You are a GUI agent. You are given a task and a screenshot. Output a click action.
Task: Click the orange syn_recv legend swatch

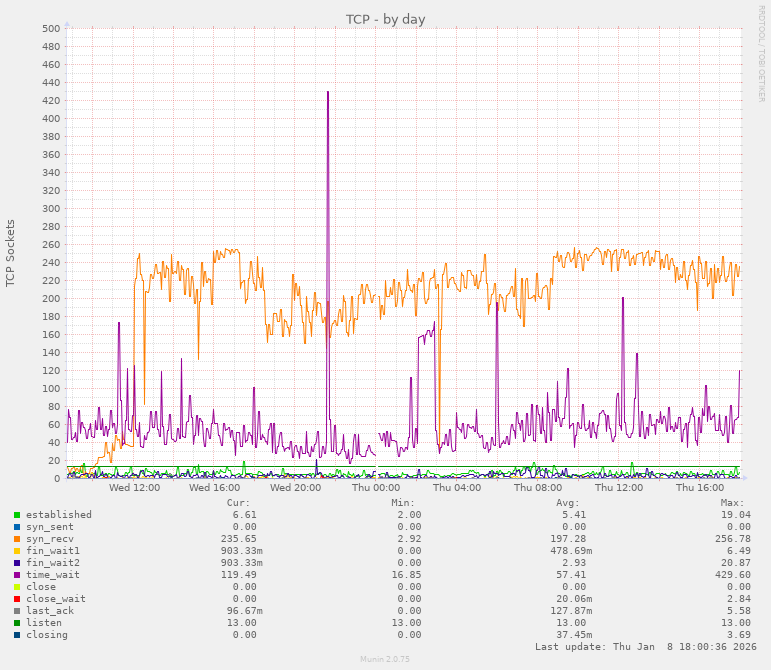[x=17, y=539]
